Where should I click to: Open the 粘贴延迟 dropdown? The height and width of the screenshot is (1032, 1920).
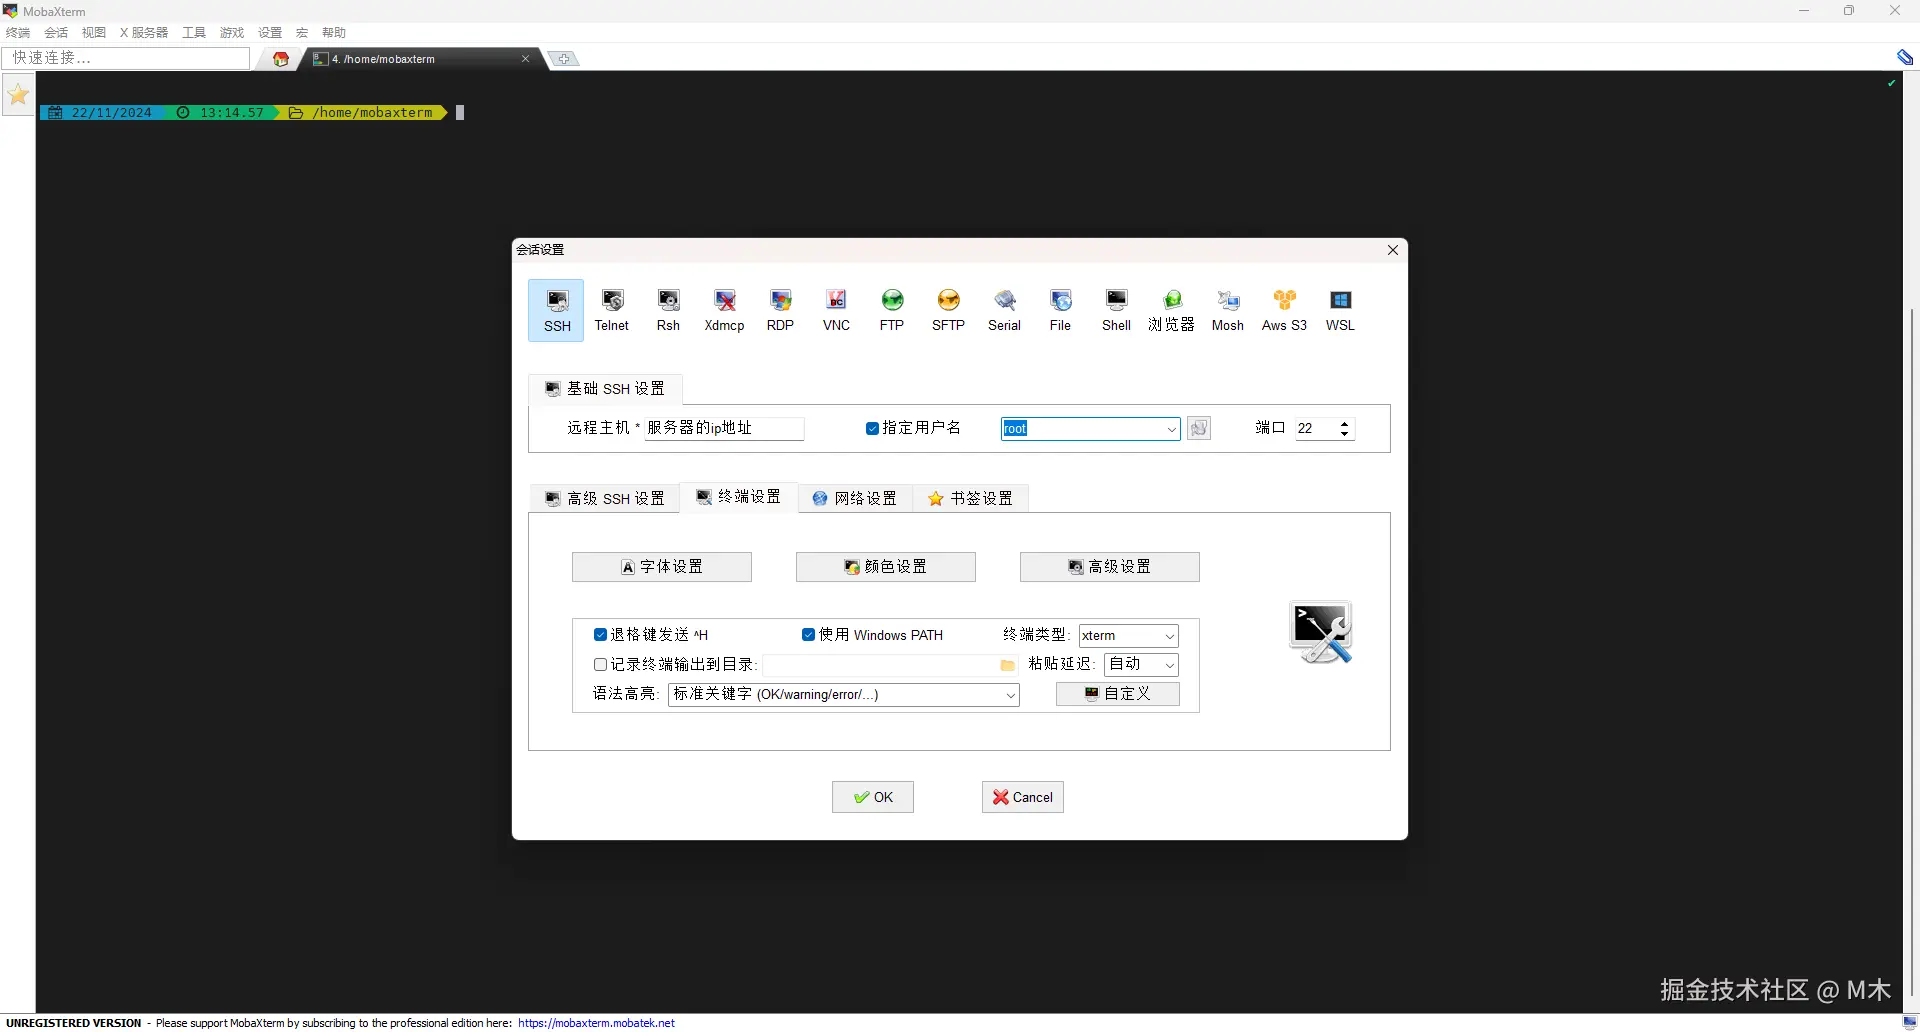(1169, 665)
